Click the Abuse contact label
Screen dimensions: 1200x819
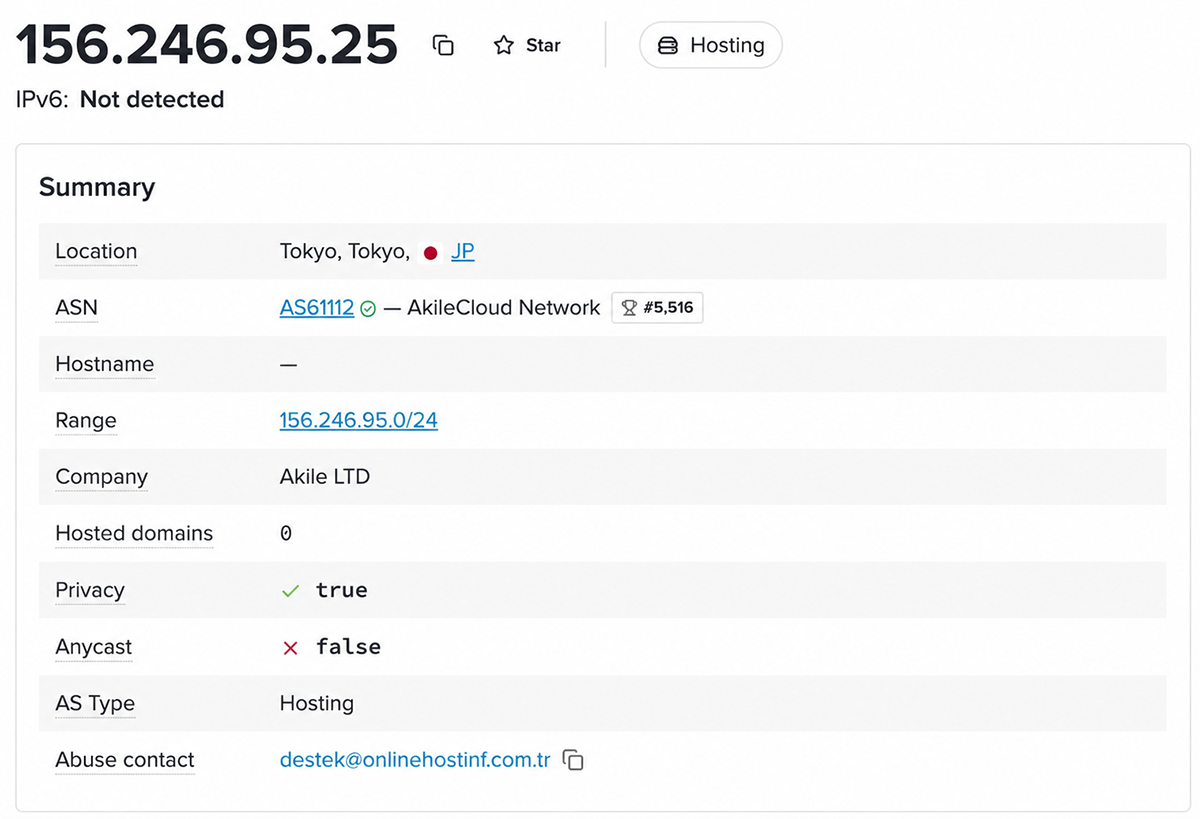125,760
